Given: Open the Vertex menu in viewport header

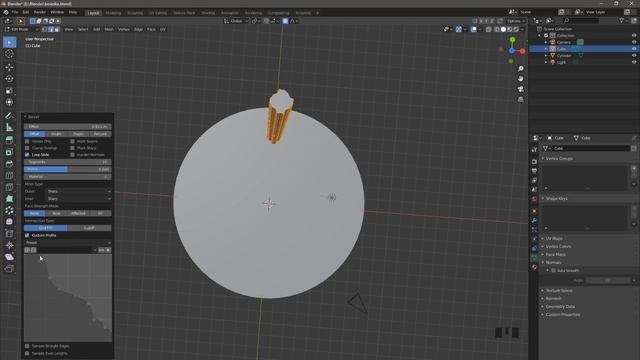Looking at the screenshot, I should 124,29.
